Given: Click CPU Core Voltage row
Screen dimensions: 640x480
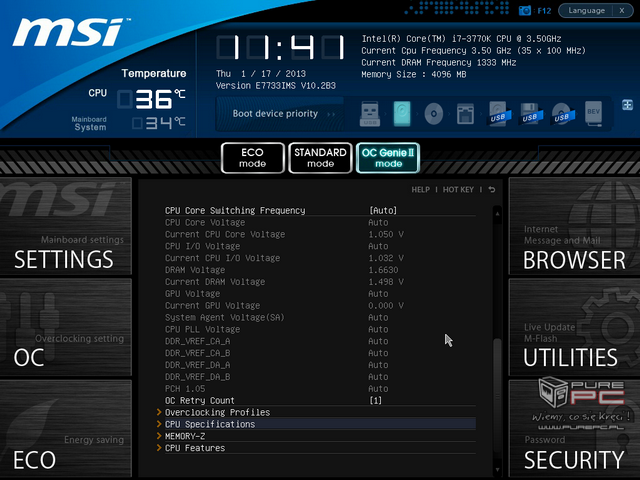Looking at the screenshot, I should pos(320,222).
